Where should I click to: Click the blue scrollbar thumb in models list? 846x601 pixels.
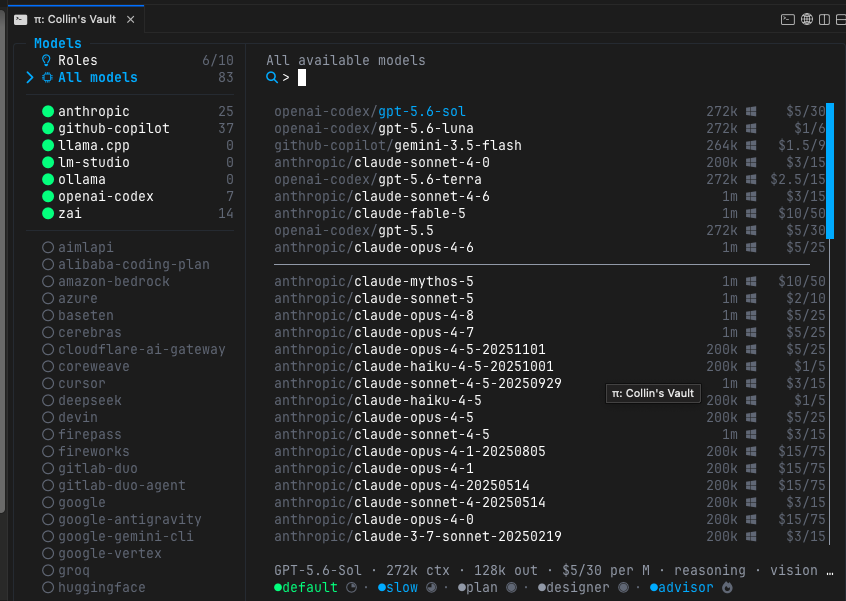click(830, 171)
